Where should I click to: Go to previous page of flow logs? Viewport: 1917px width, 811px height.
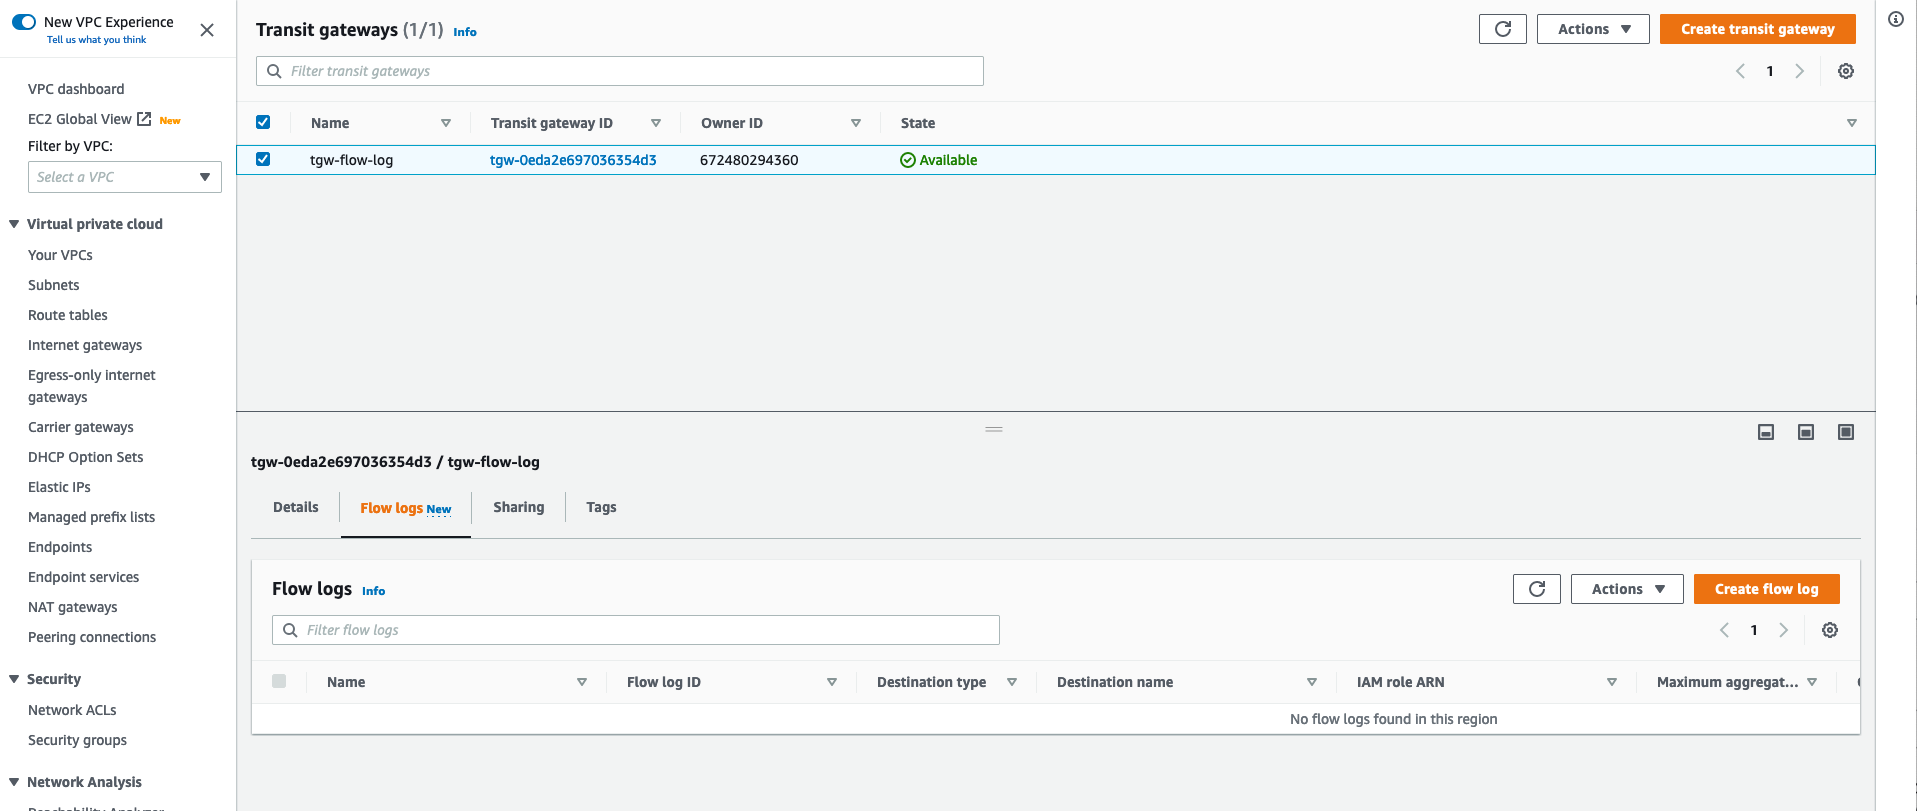tap(1724, 630)
